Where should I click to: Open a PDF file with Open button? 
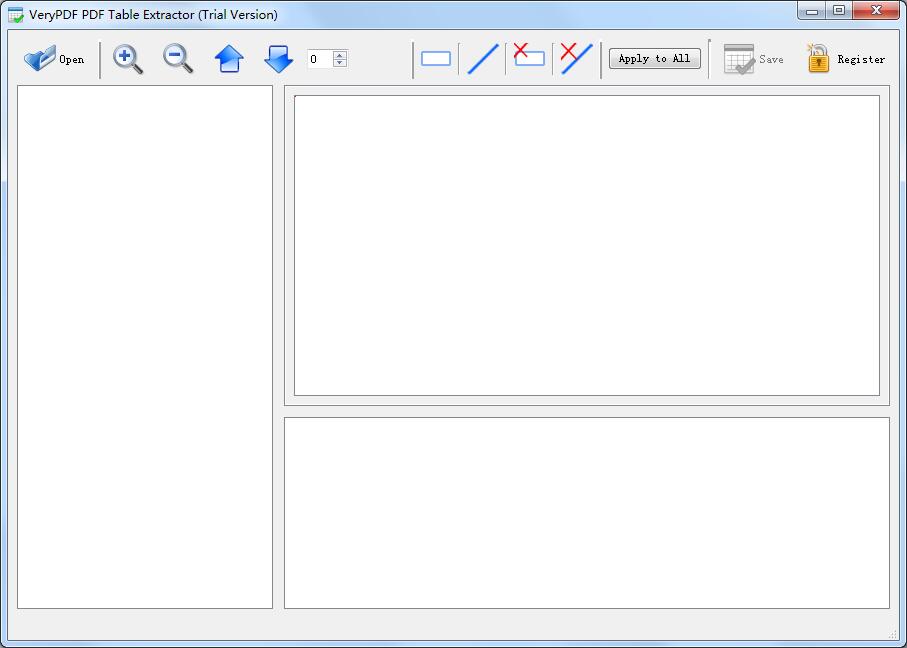(x=54, y=59)
